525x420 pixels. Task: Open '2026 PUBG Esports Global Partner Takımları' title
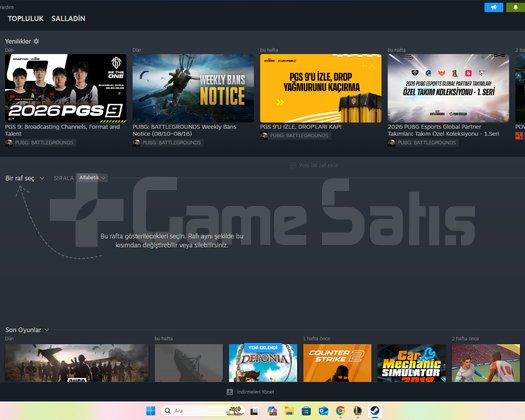tap(443, 130)
